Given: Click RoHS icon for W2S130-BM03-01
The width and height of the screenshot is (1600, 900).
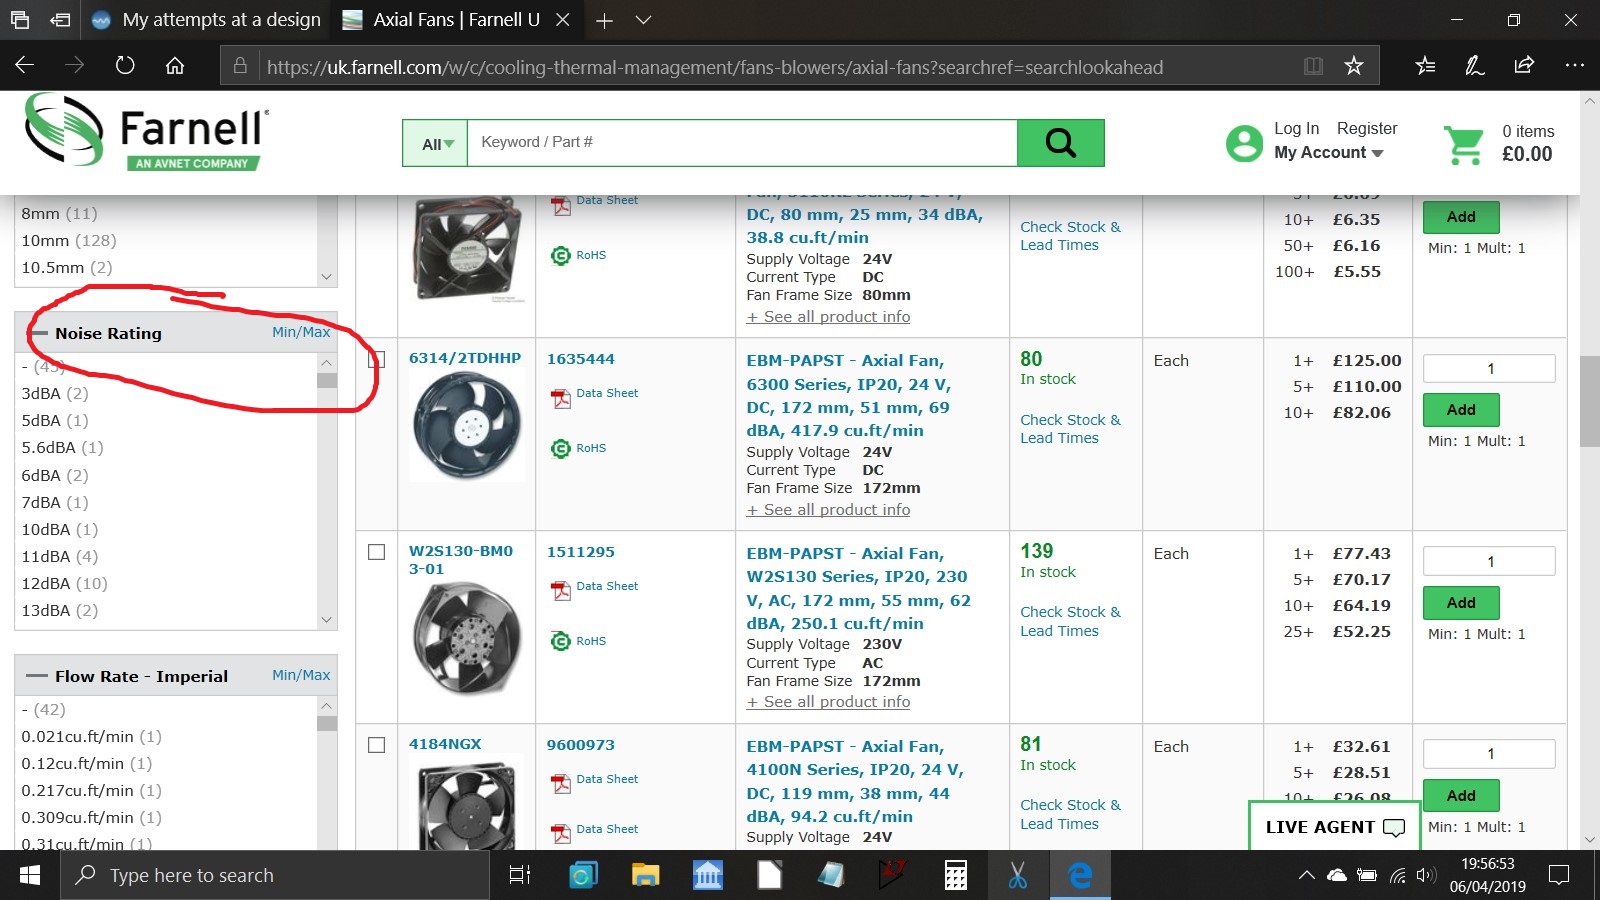Looking at the screenshot, I should pyautogui.click(x=561, y=641).
